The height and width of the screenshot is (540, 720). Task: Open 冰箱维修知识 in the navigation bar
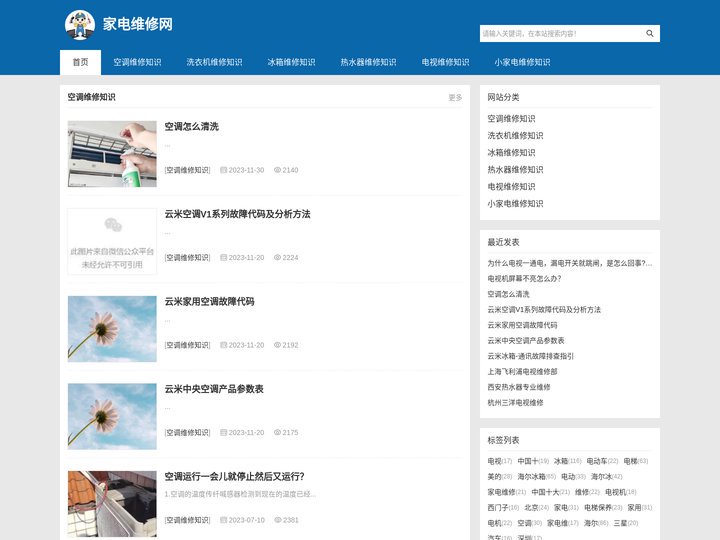291,62
